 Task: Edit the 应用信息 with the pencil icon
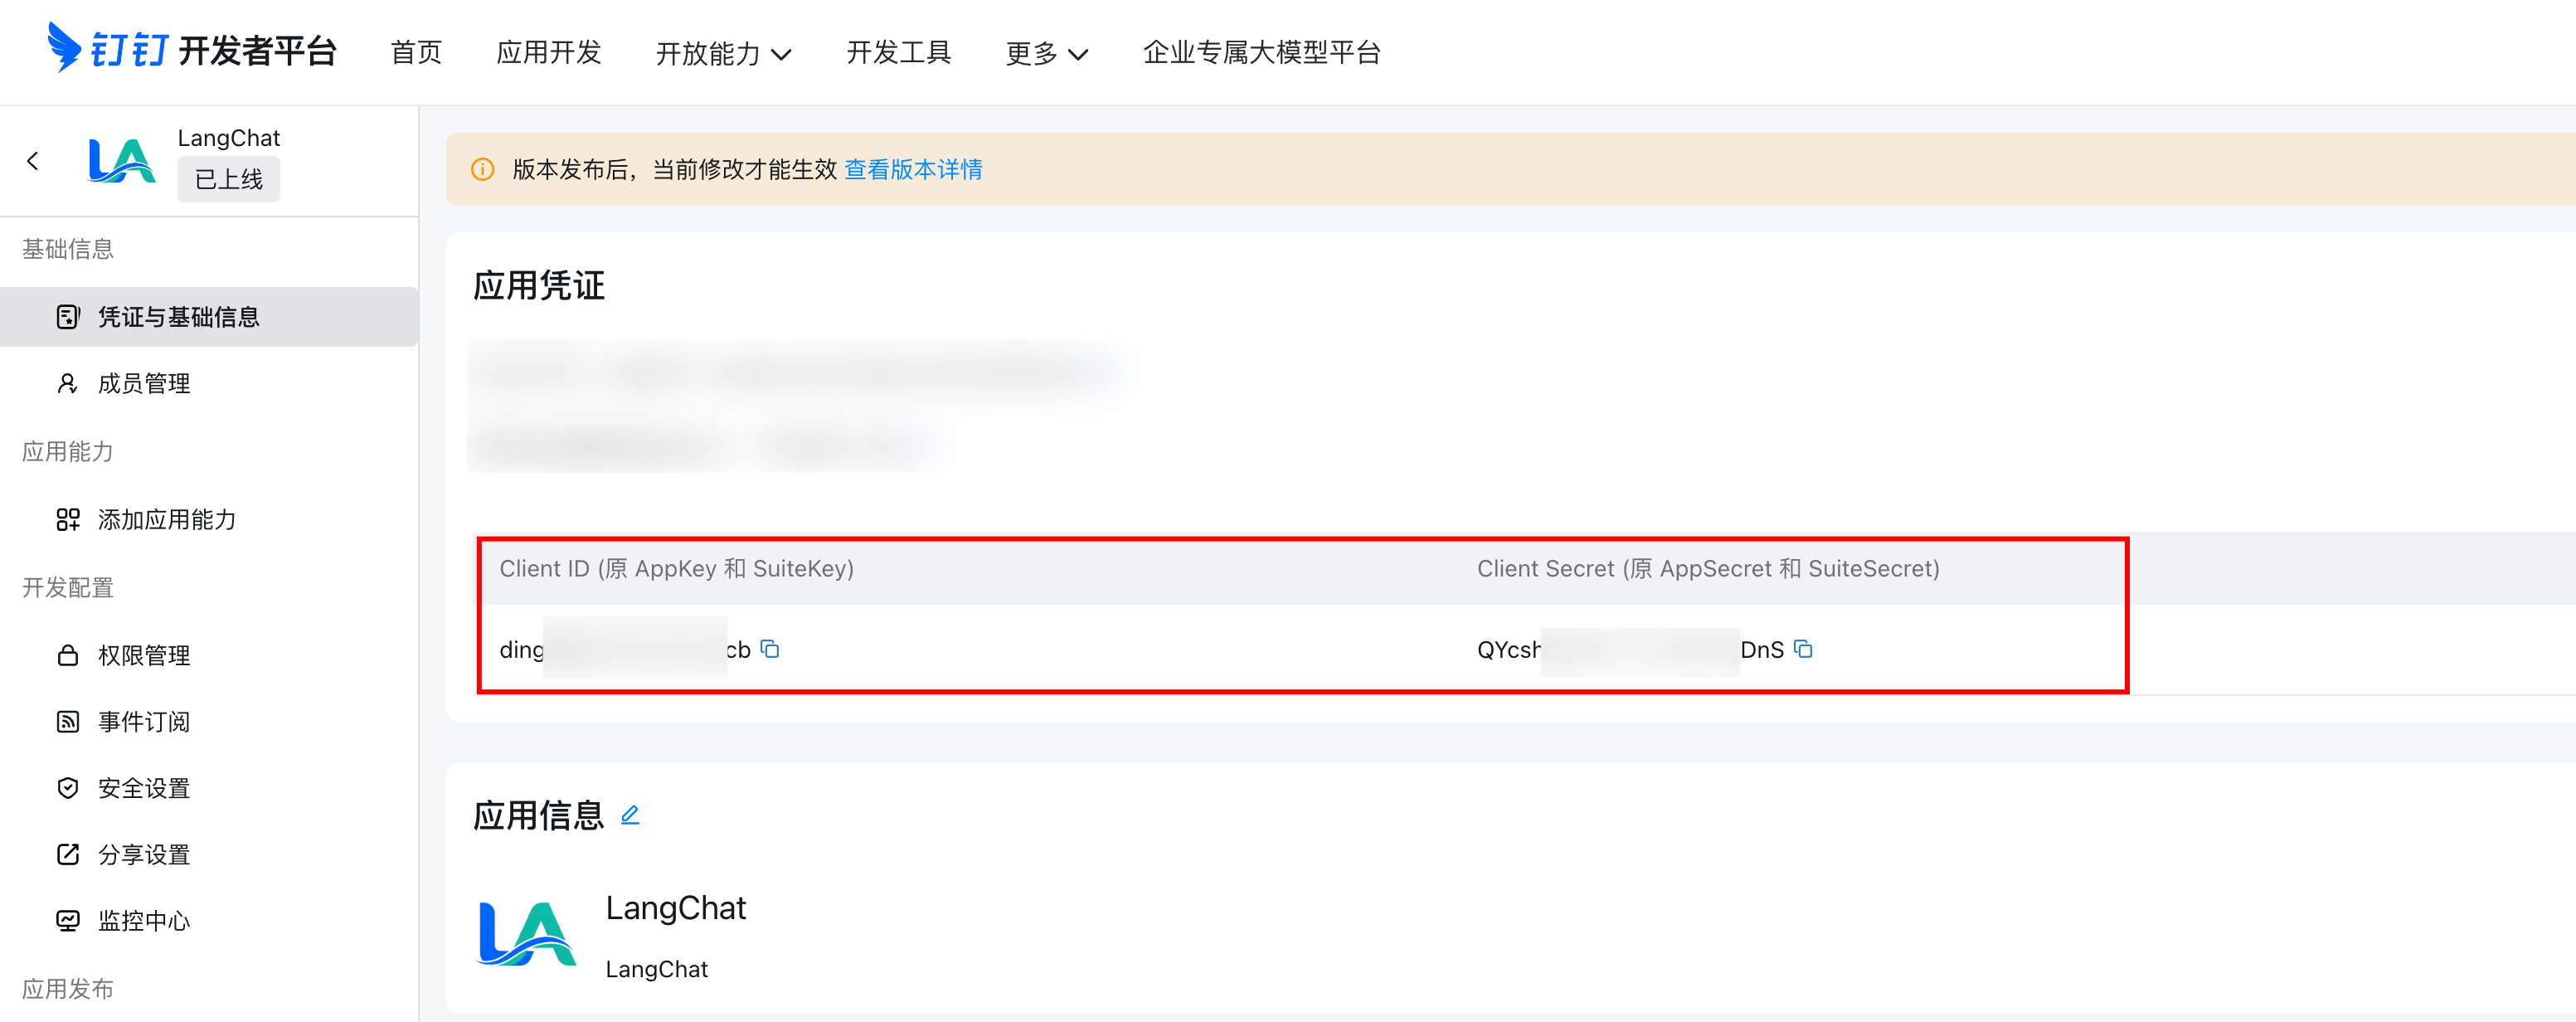coord(630,815)
